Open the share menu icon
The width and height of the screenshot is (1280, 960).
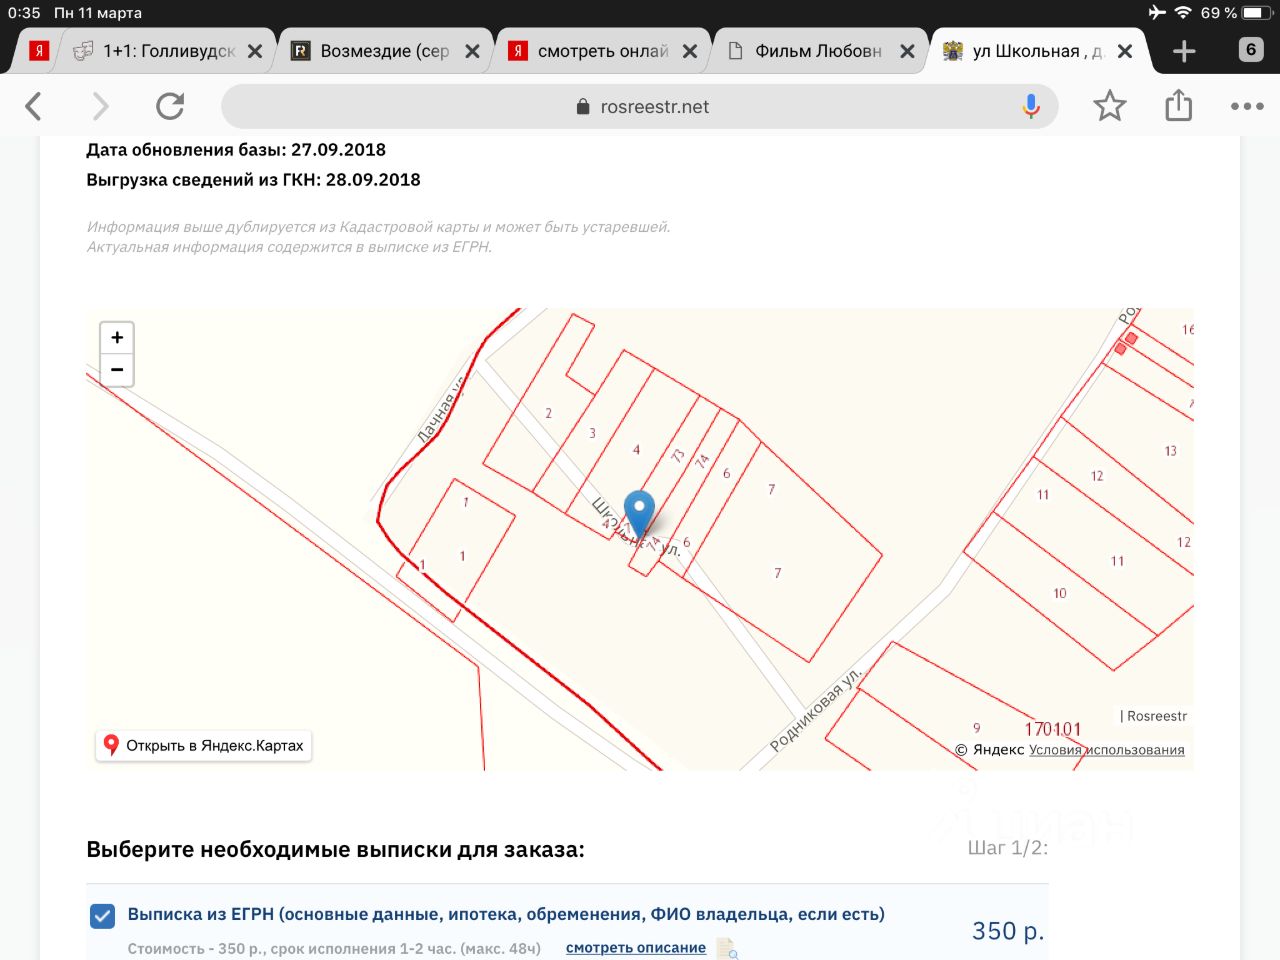(1179, 105)
